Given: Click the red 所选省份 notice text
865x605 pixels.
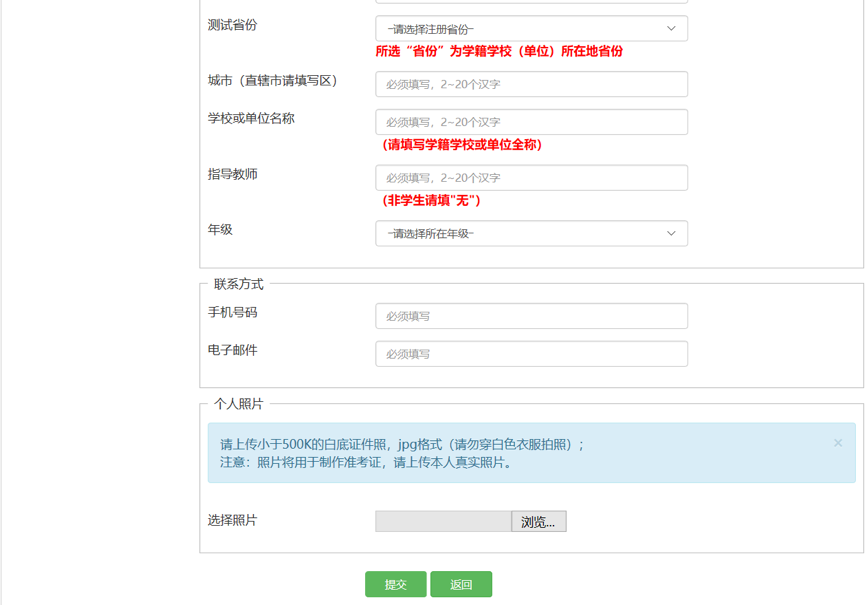Looking at the screenshot, I should pyautogui.click(x=499, y=51).
